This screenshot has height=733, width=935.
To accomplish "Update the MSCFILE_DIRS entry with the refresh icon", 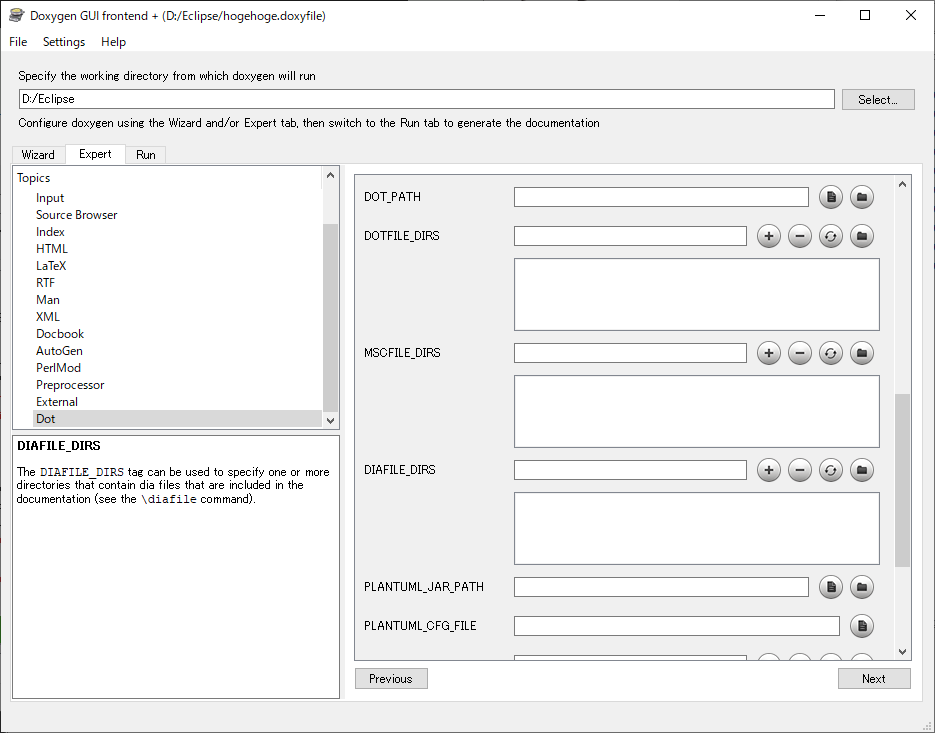I will (831, 353).
